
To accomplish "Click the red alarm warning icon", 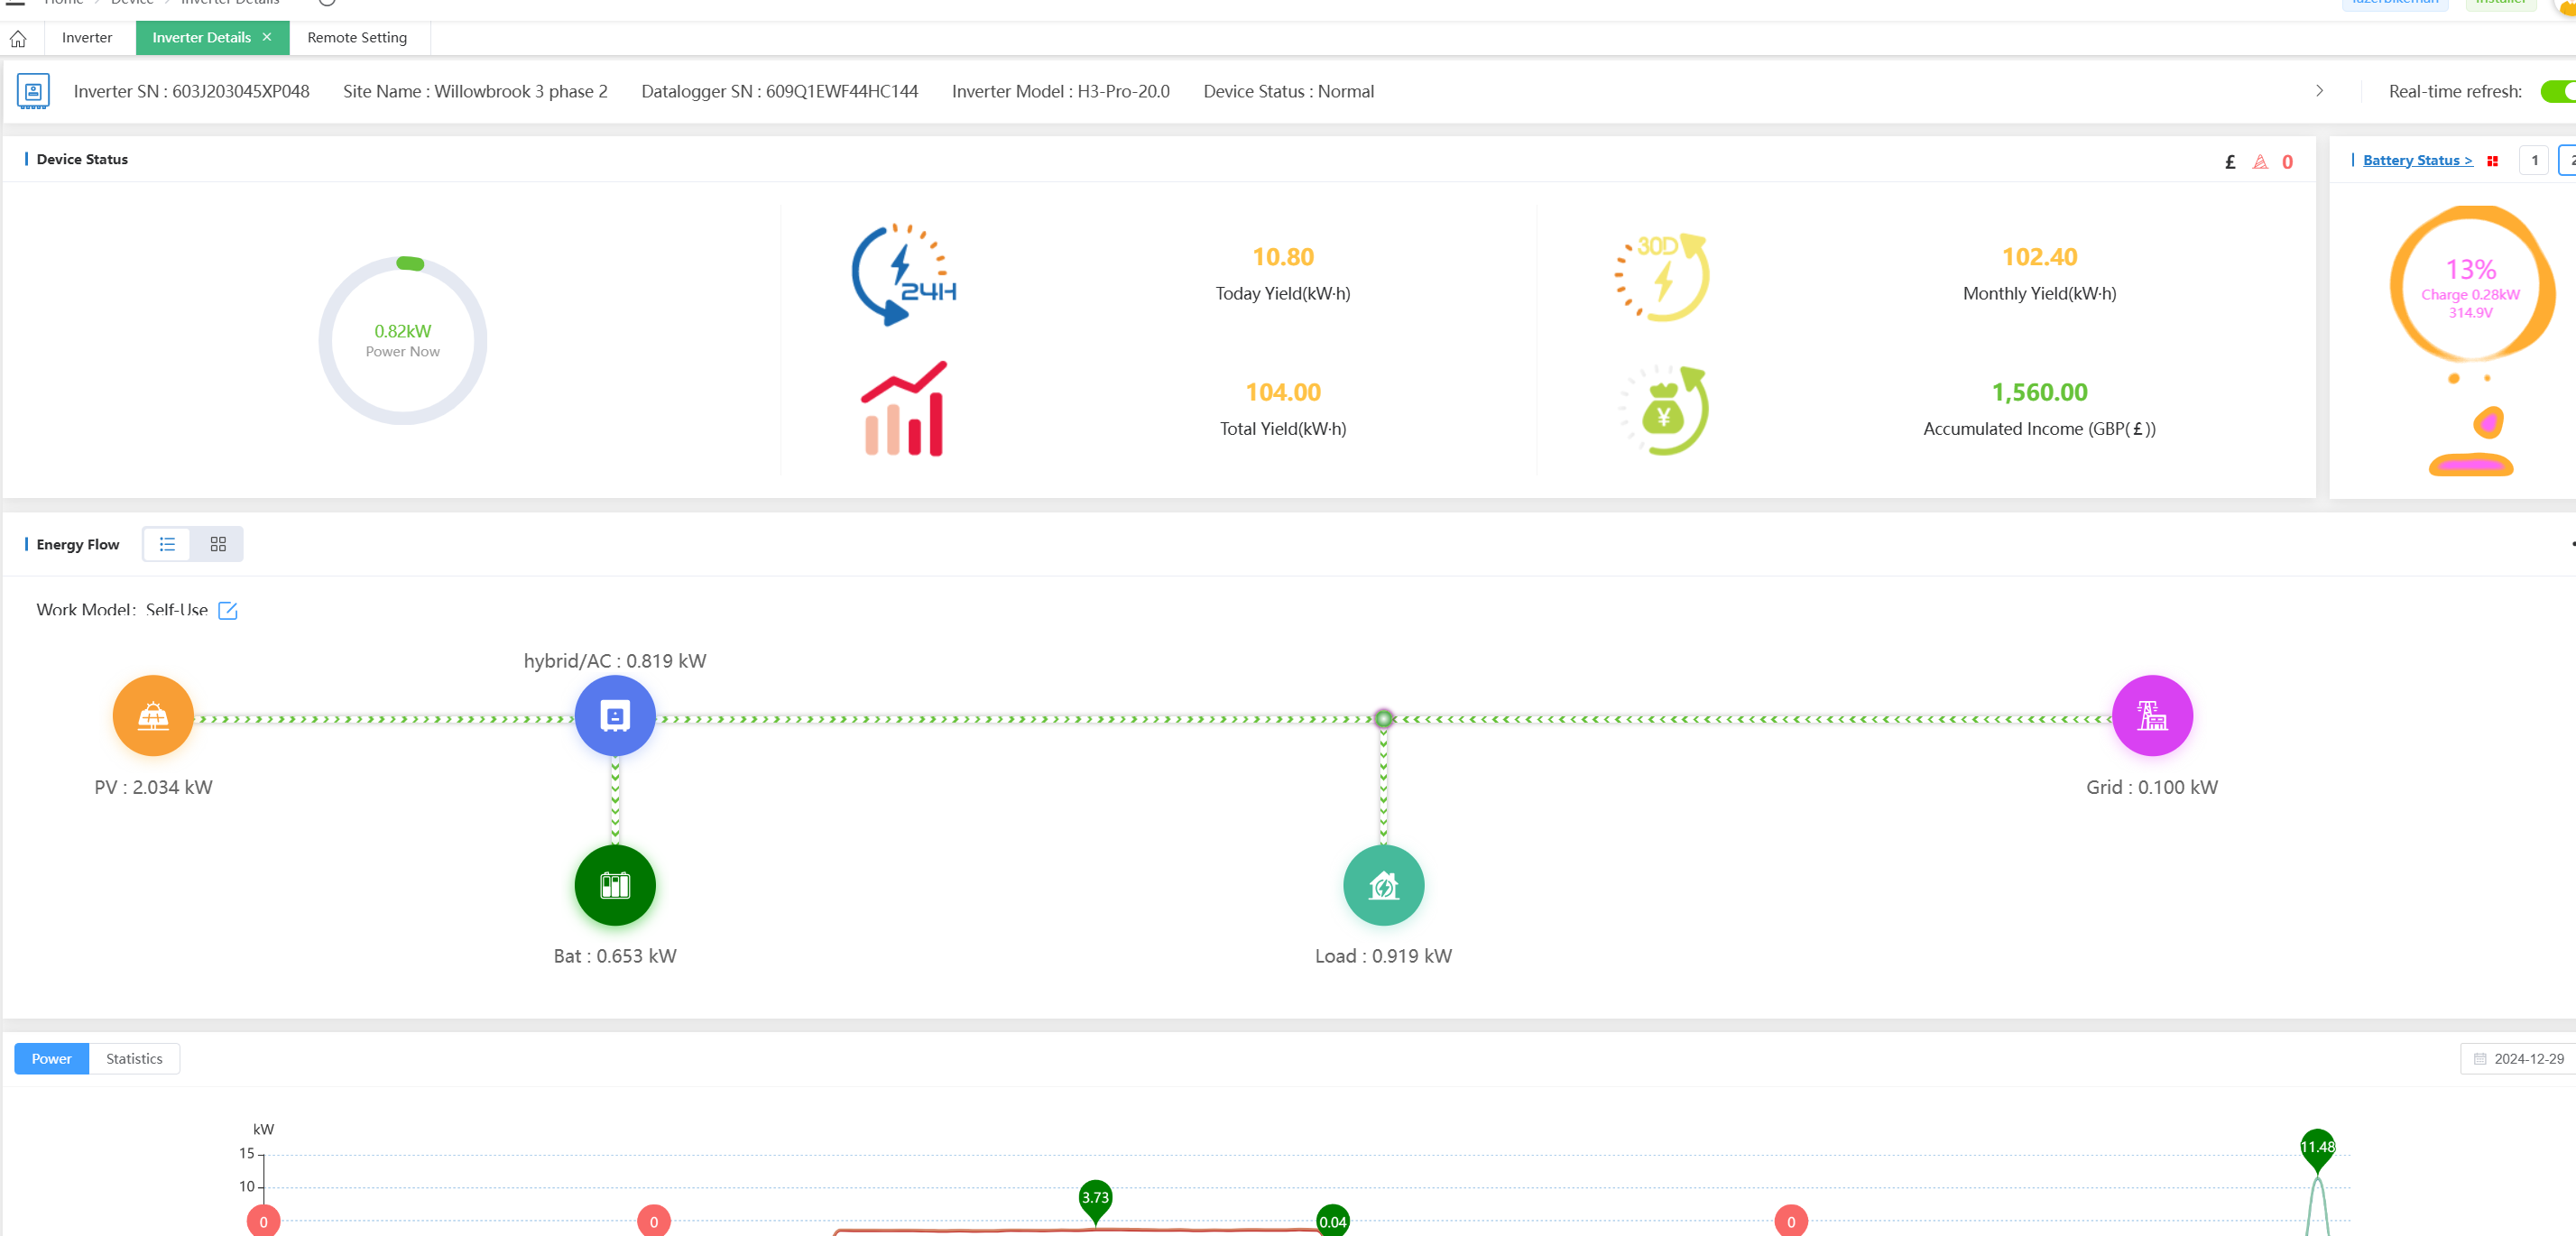I will (2260, 162).
